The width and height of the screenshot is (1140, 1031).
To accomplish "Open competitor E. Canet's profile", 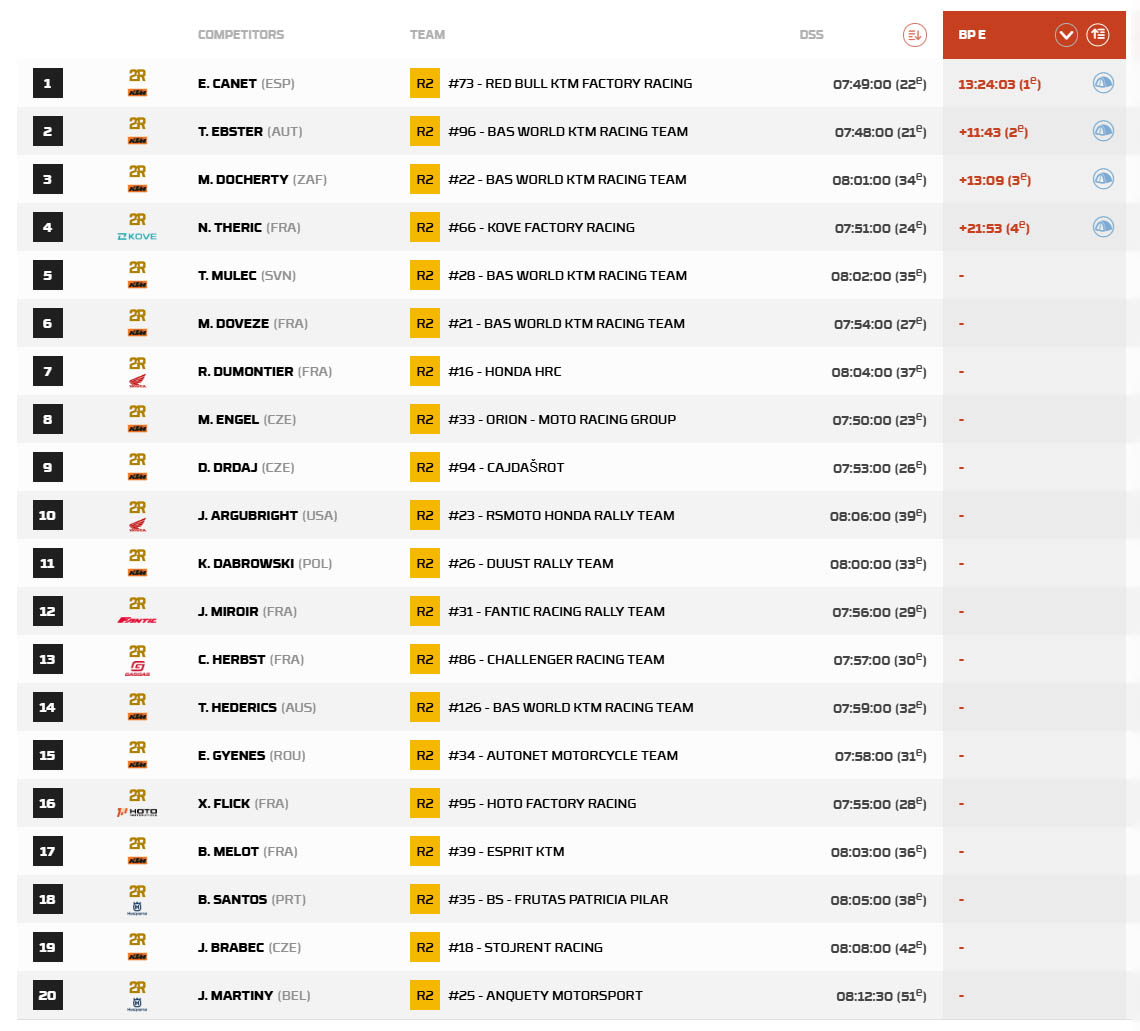I will click(227, 84).
